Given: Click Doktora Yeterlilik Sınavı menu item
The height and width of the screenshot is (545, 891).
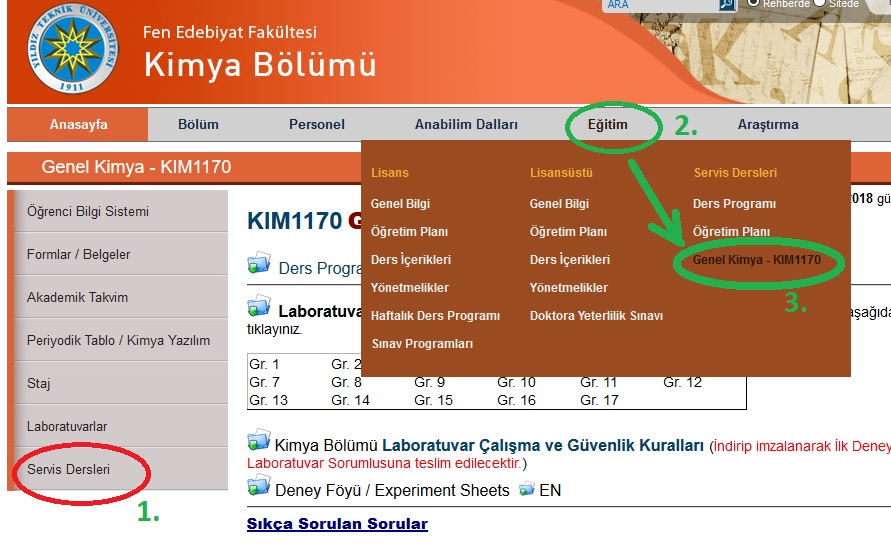Looking at the screenshot, I should pyautogui.click(x=596, y=316).
